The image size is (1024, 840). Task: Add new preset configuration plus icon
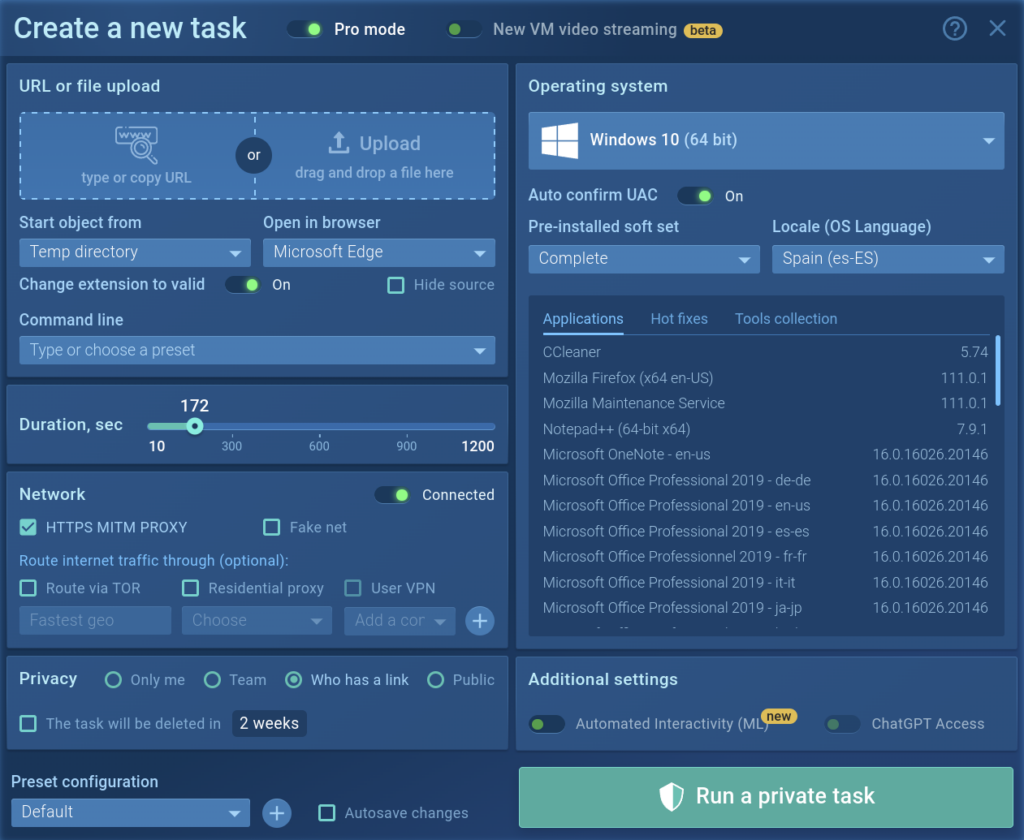[x=277, y=813]
